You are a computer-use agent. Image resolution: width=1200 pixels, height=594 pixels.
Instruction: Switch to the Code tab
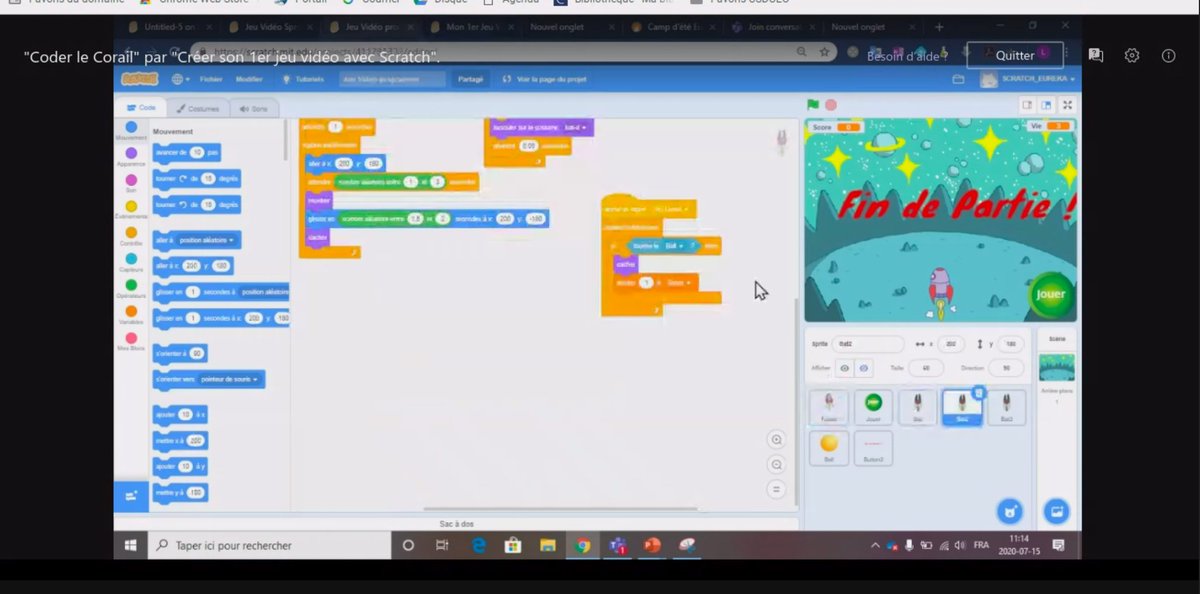pos(140,108)
